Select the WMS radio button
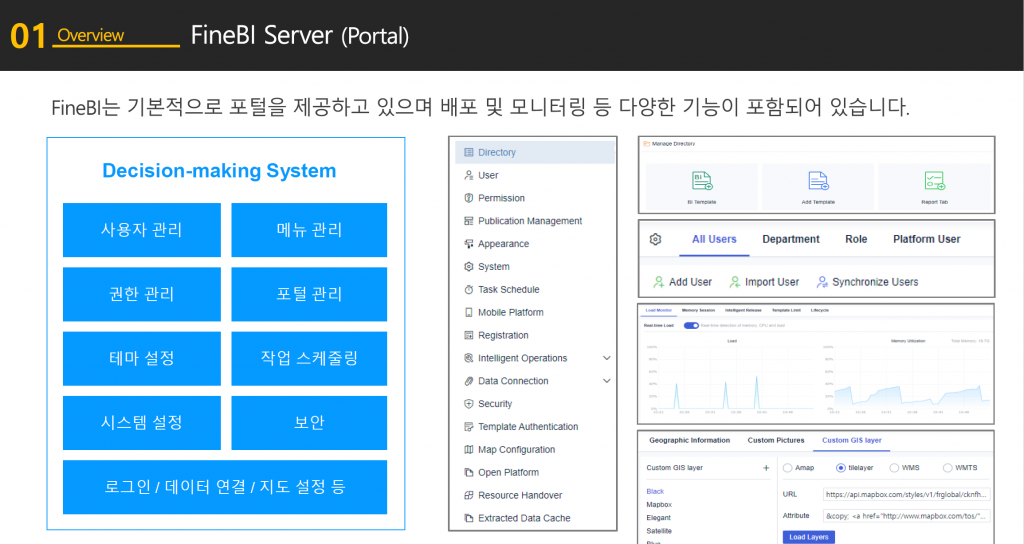Image resolution: width=1024 pixels, height=544 pixels. tap(893, 468)
